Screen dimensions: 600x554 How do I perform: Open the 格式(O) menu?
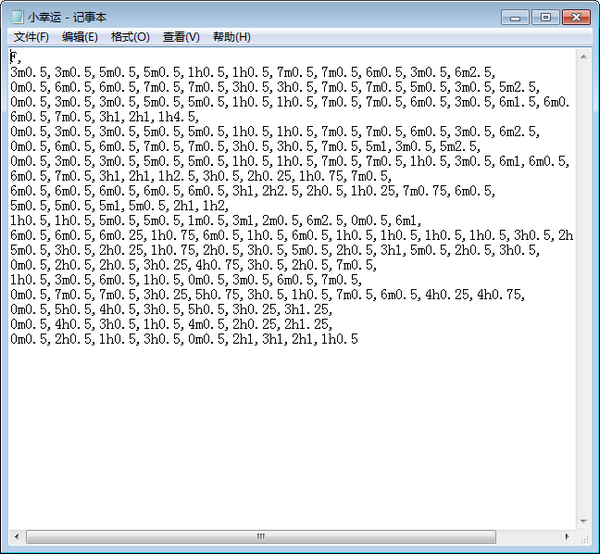(x=130, y=37)
